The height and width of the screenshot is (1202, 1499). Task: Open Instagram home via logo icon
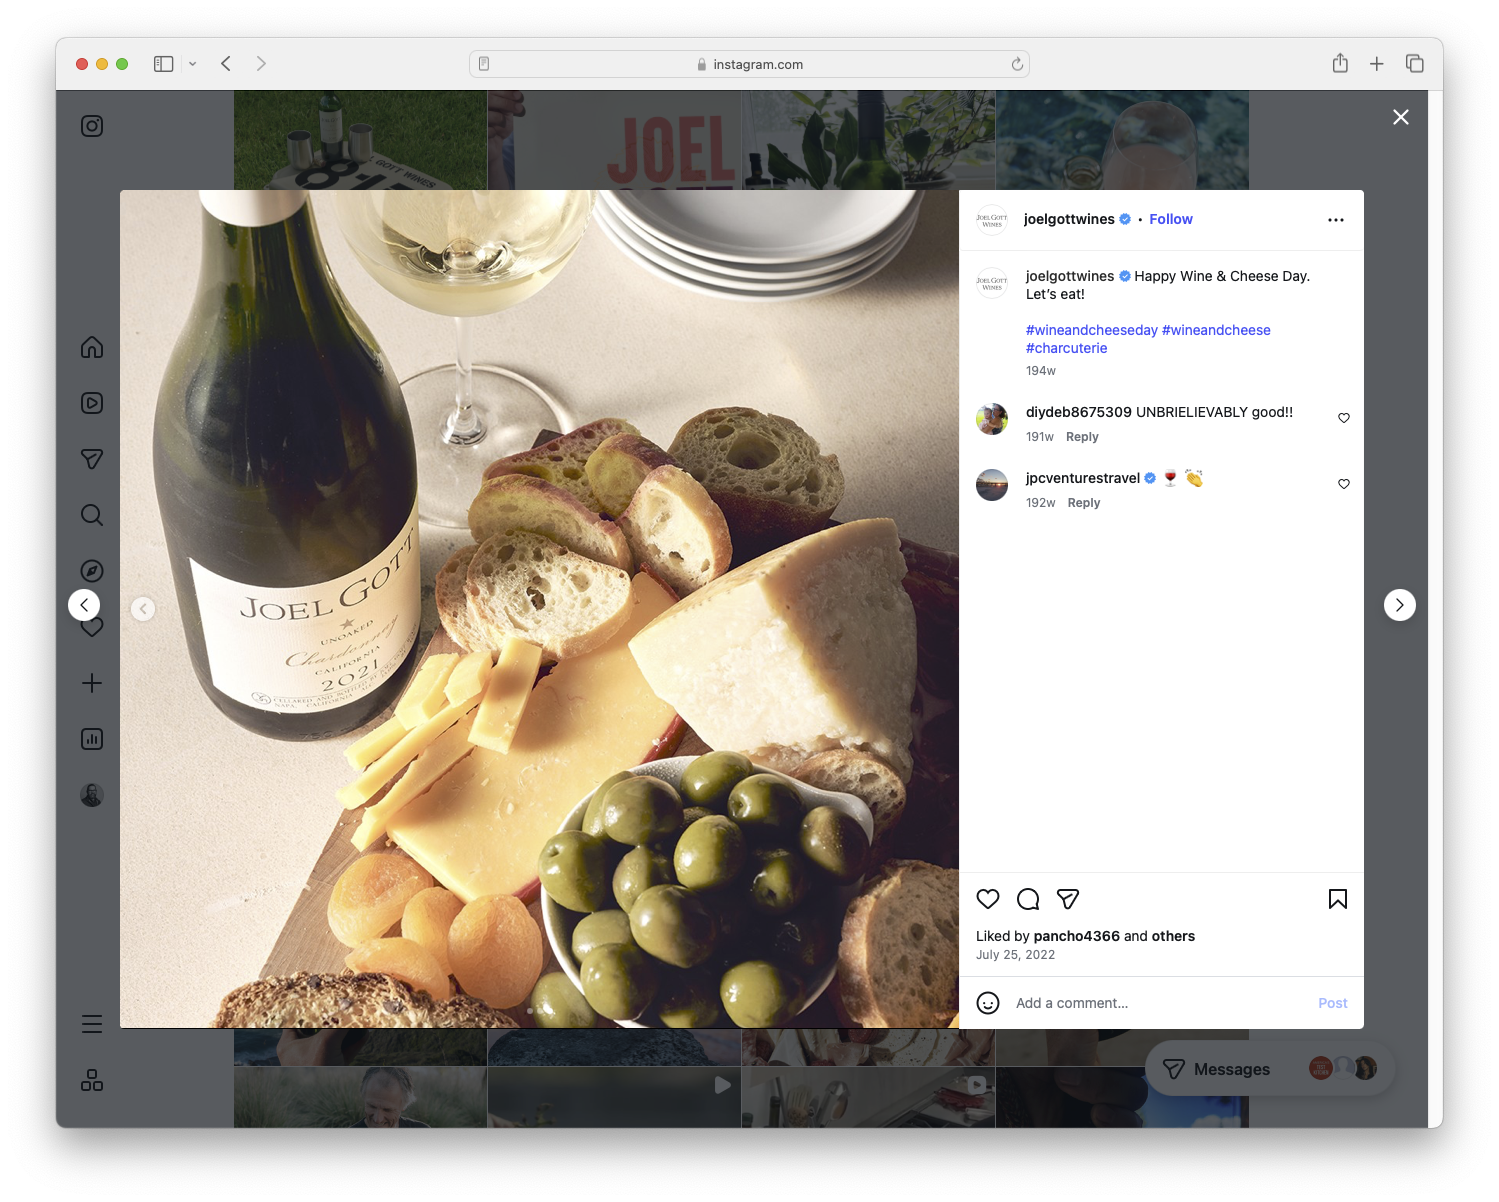[x=92, y=126]
